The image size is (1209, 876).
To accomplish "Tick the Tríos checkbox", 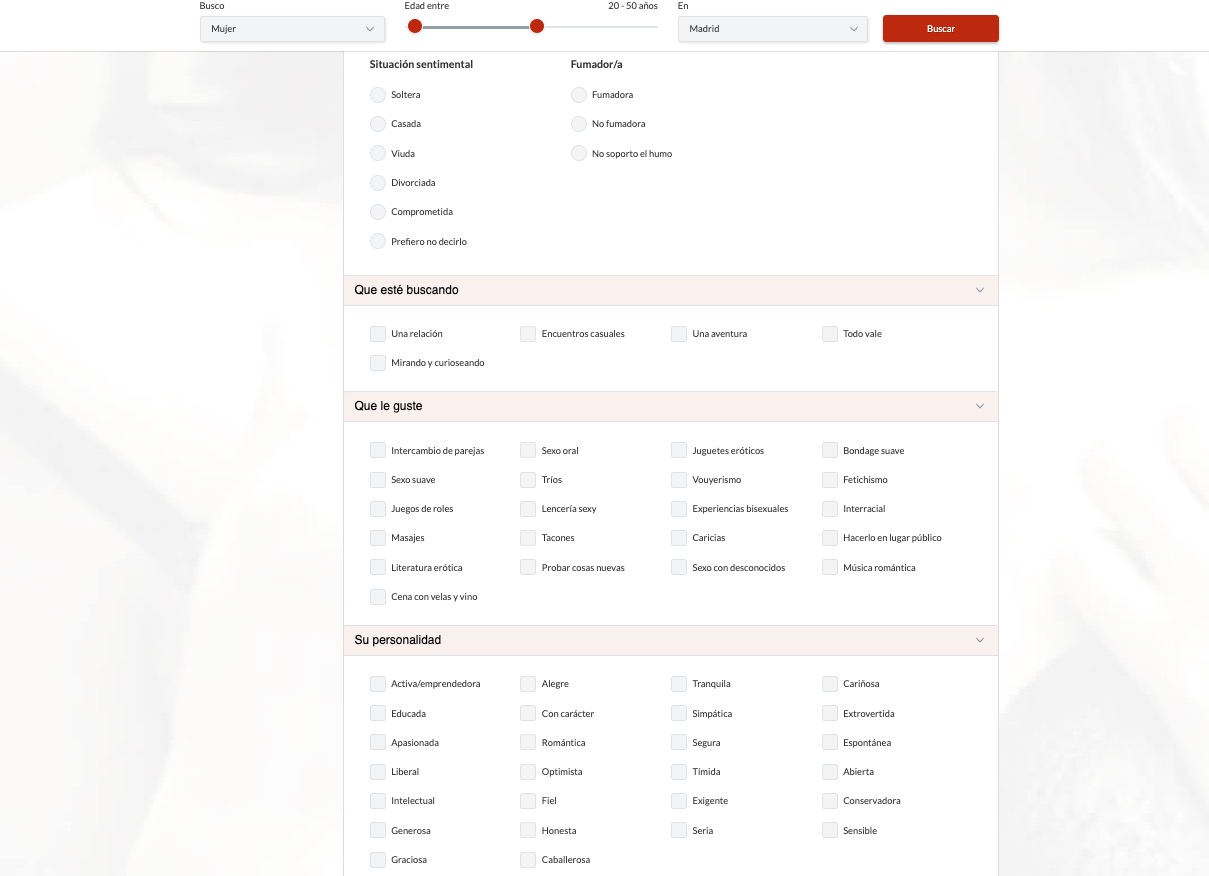I will (x=528, y=480).
